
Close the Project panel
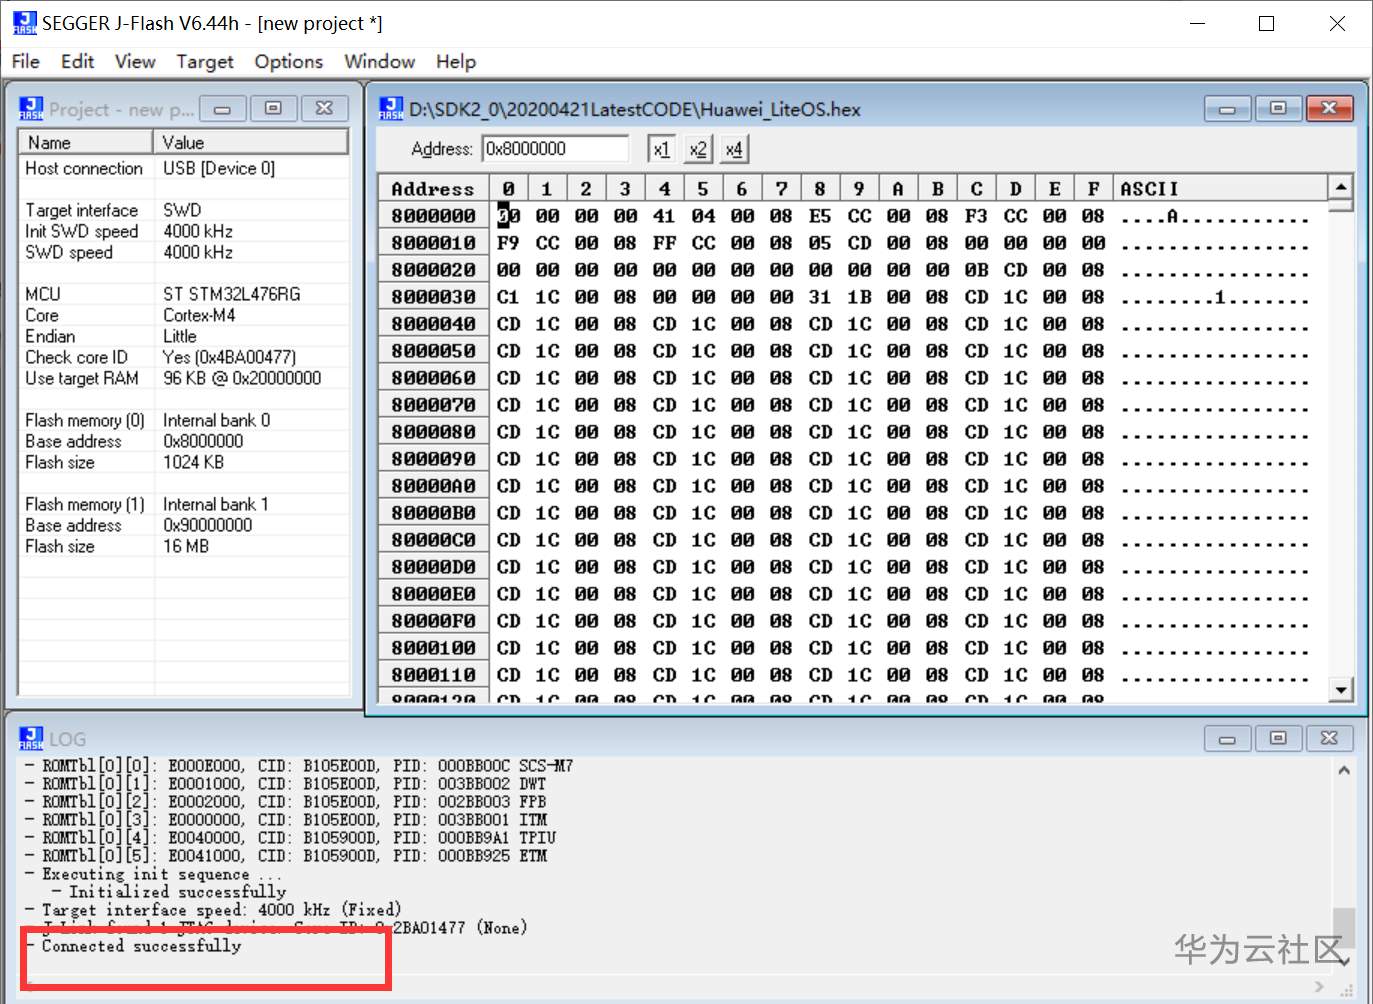324,108
